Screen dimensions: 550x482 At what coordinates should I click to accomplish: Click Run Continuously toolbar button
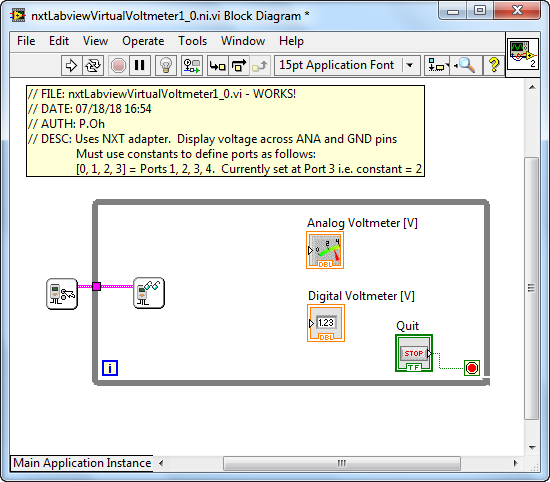click(93, 65)
